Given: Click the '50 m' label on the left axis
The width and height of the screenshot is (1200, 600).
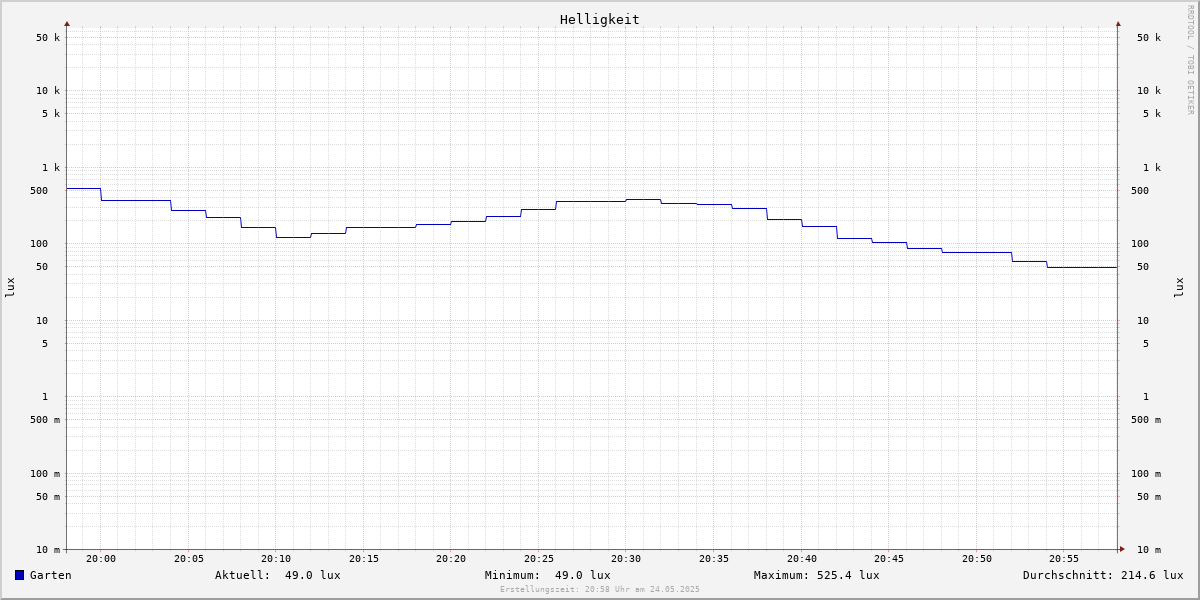Looking at the screenshot, I should coord(48,497).
